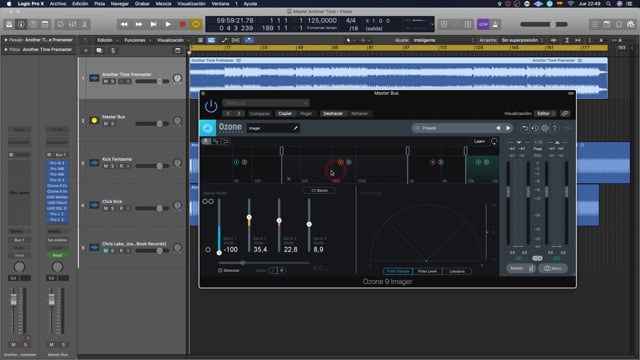Image resolution: width=640 pixels, height=360 pixels.
Task: Click the Go to Beginning transport button
Action: [153, 24]
